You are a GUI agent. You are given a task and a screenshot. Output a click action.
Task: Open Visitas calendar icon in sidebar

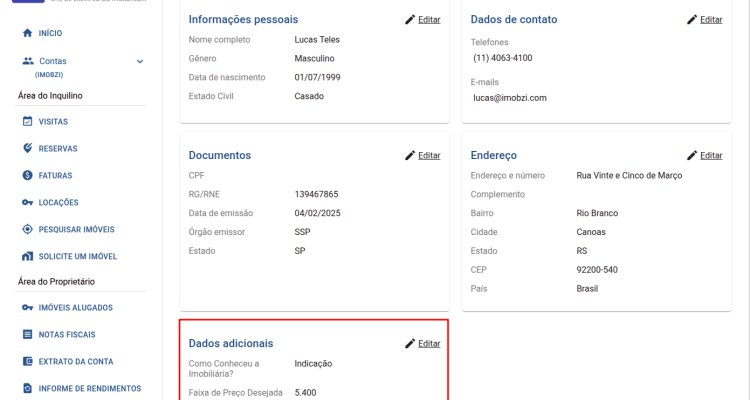[28, 122]
